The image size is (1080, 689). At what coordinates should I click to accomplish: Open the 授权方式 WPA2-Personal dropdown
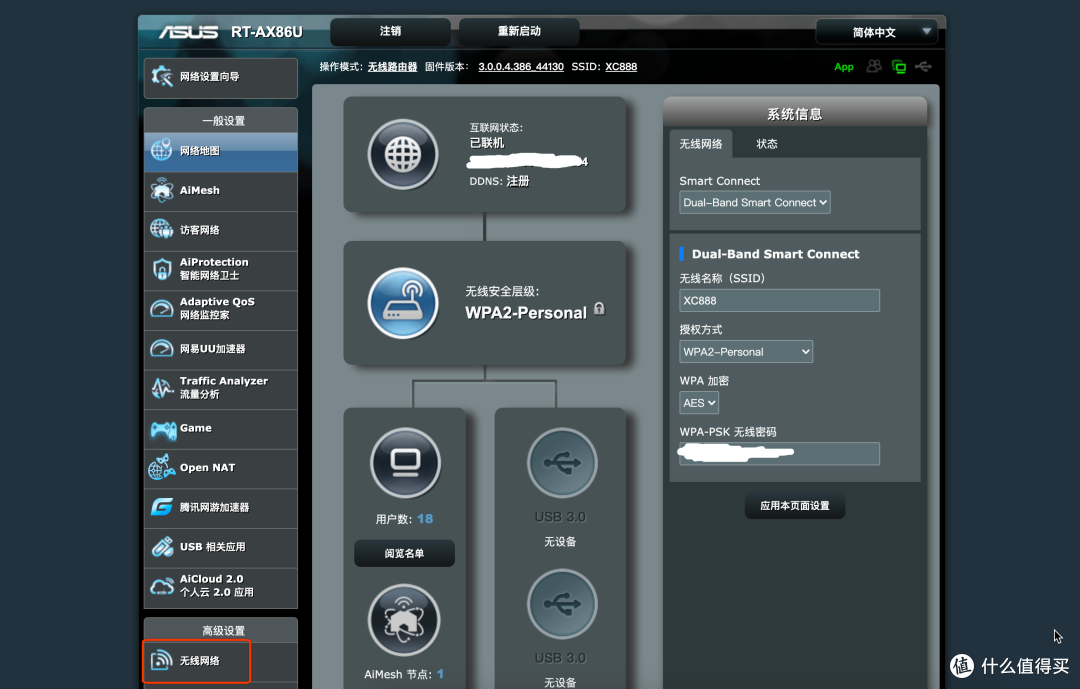click(746, 352)
